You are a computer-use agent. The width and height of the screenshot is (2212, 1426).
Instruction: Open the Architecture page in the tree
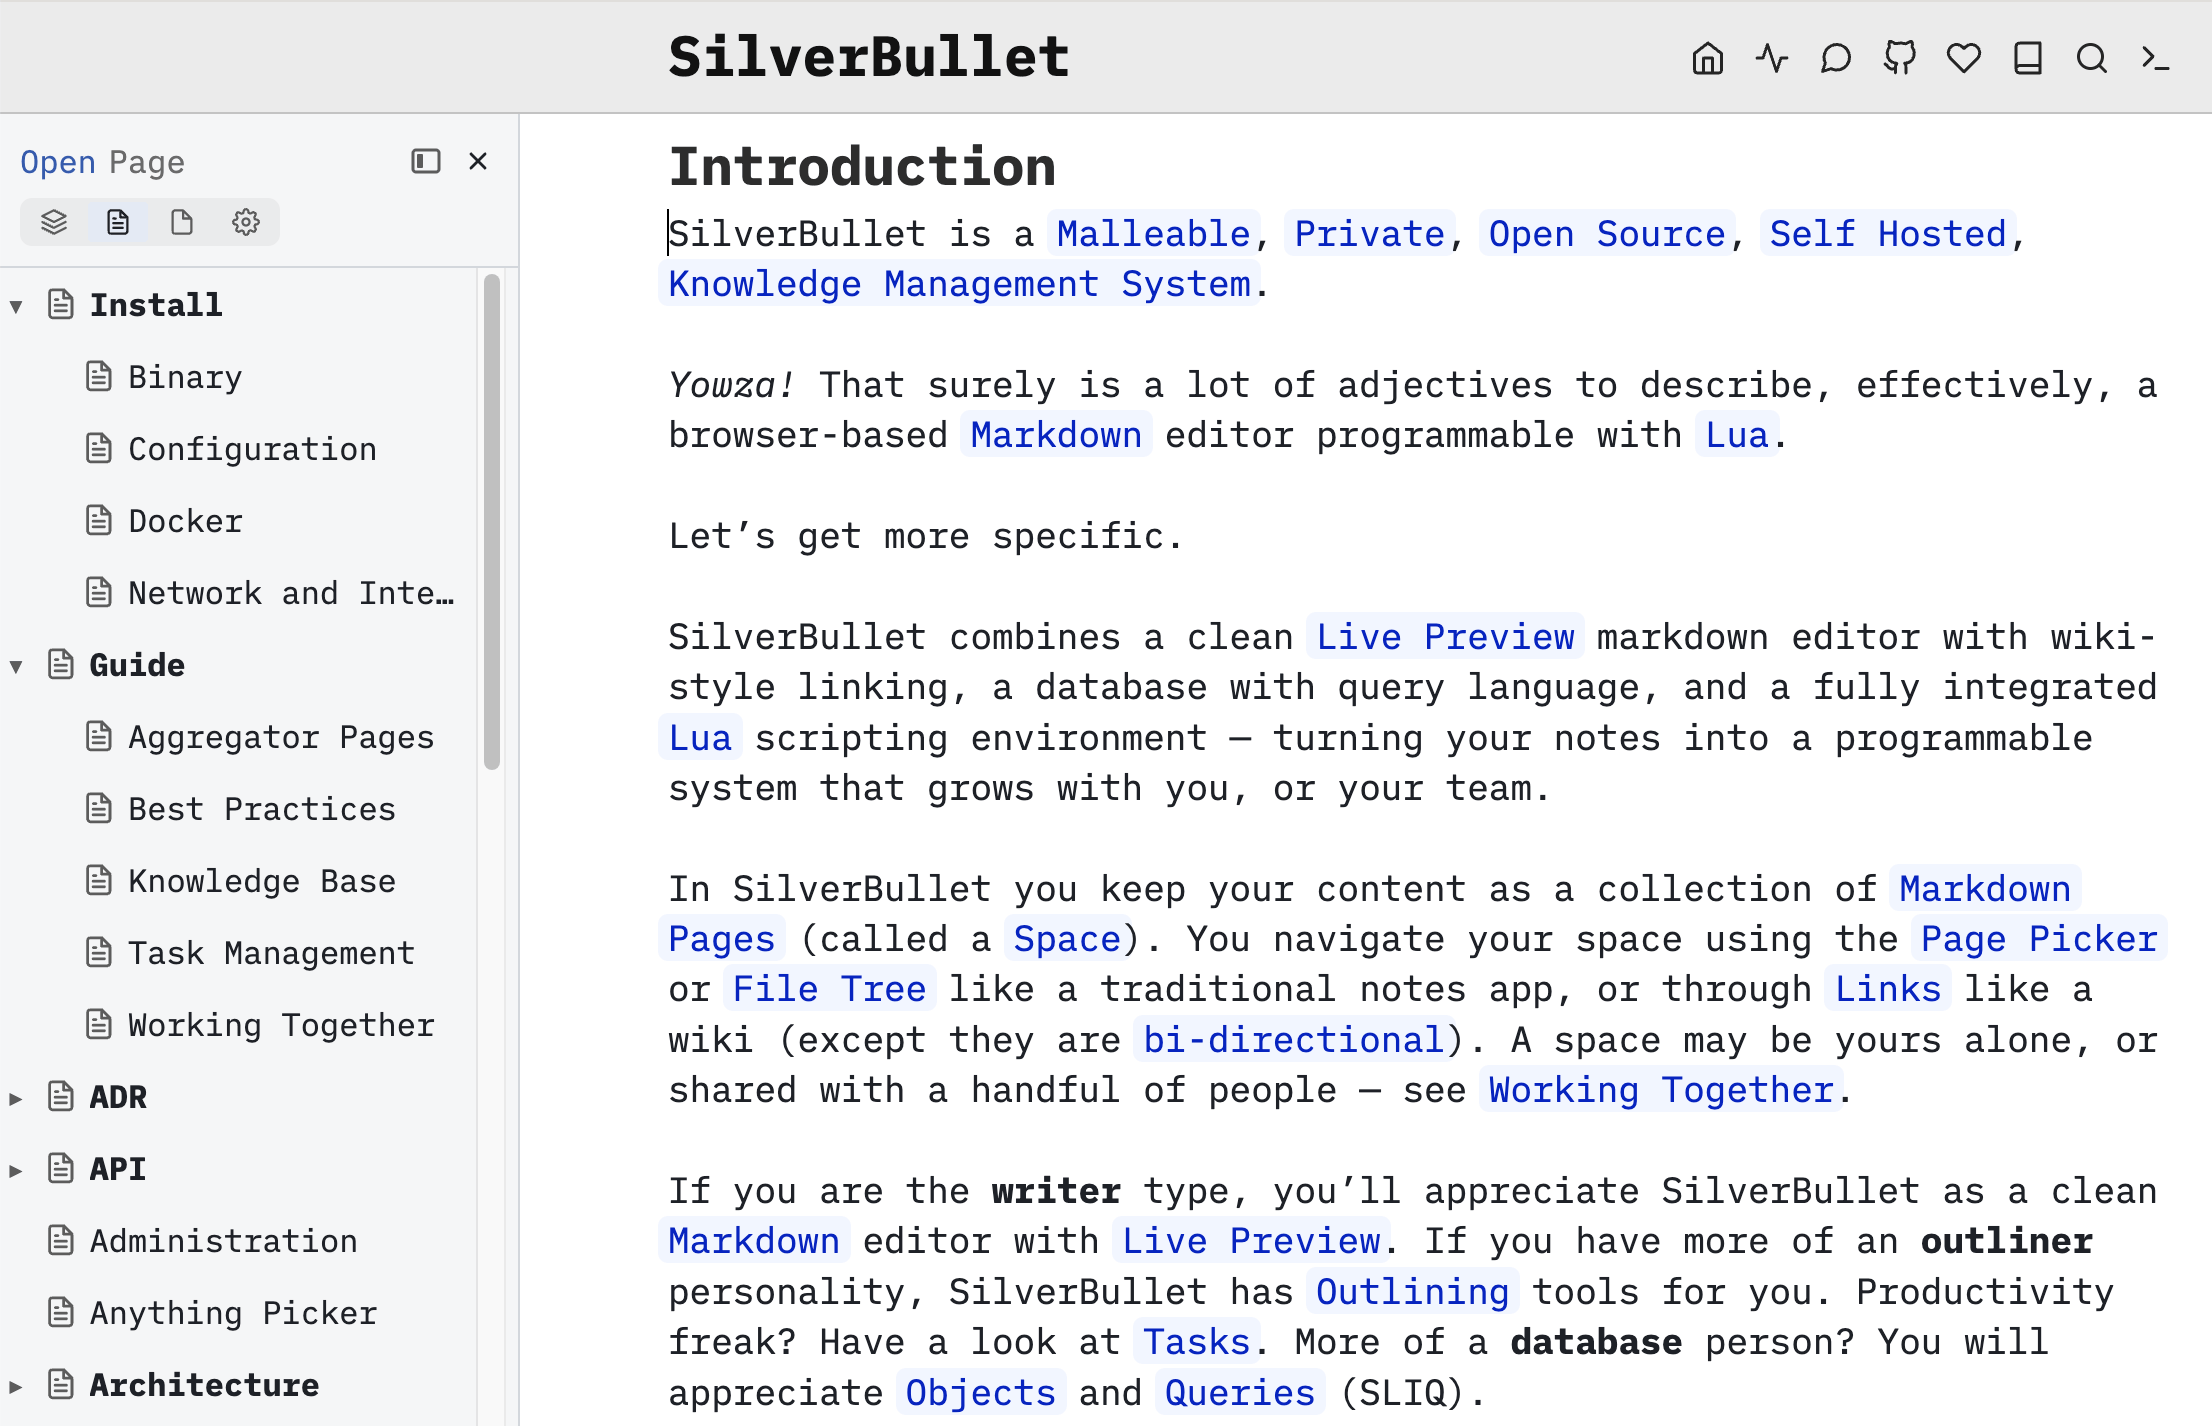click(x=204, y=1385)
